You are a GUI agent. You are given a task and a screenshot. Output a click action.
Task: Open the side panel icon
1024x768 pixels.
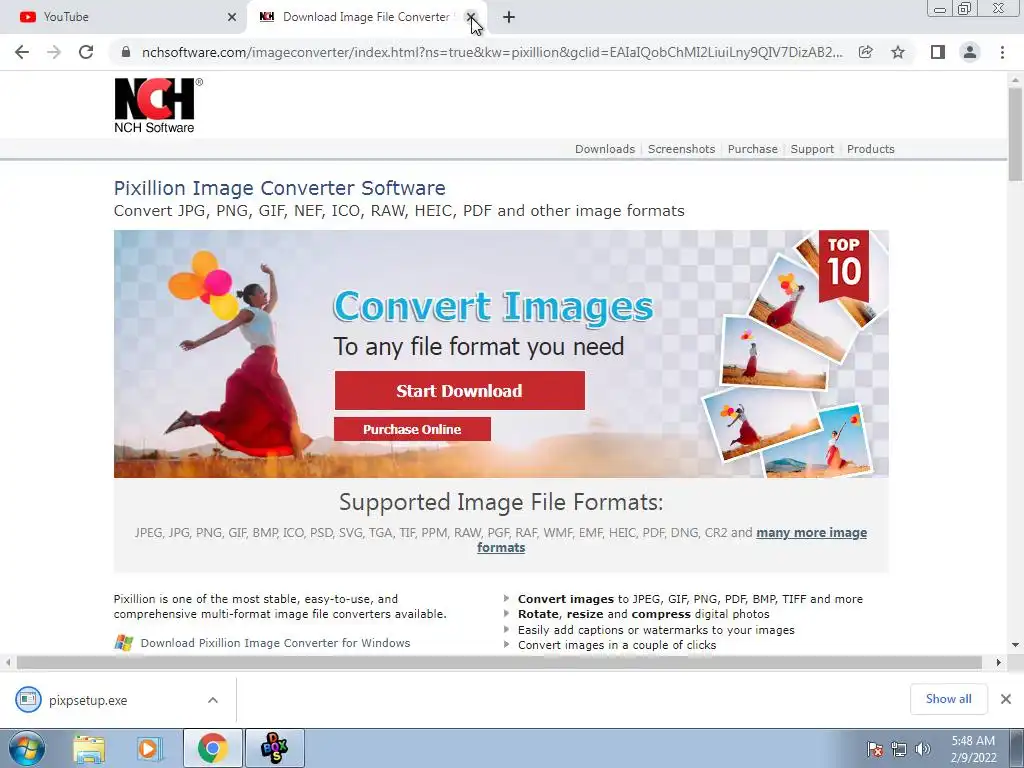[938, 52]
